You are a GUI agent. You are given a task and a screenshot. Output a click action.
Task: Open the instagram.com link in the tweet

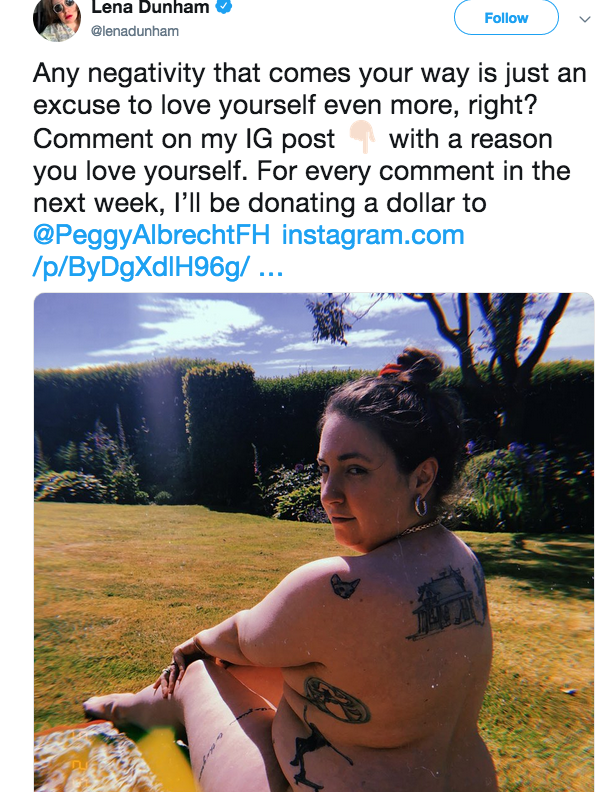pos(373,235)
